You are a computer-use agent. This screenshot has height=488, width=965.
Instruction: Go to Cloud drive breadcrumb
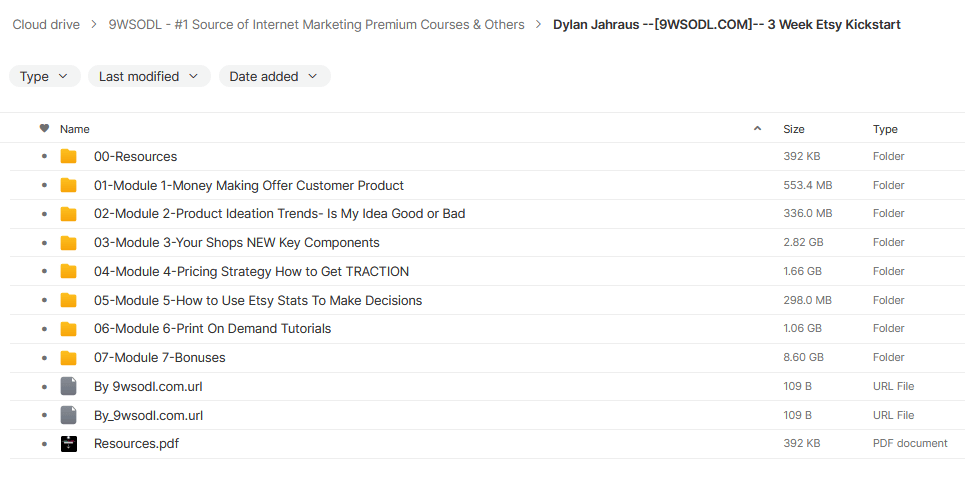(46, 24)
